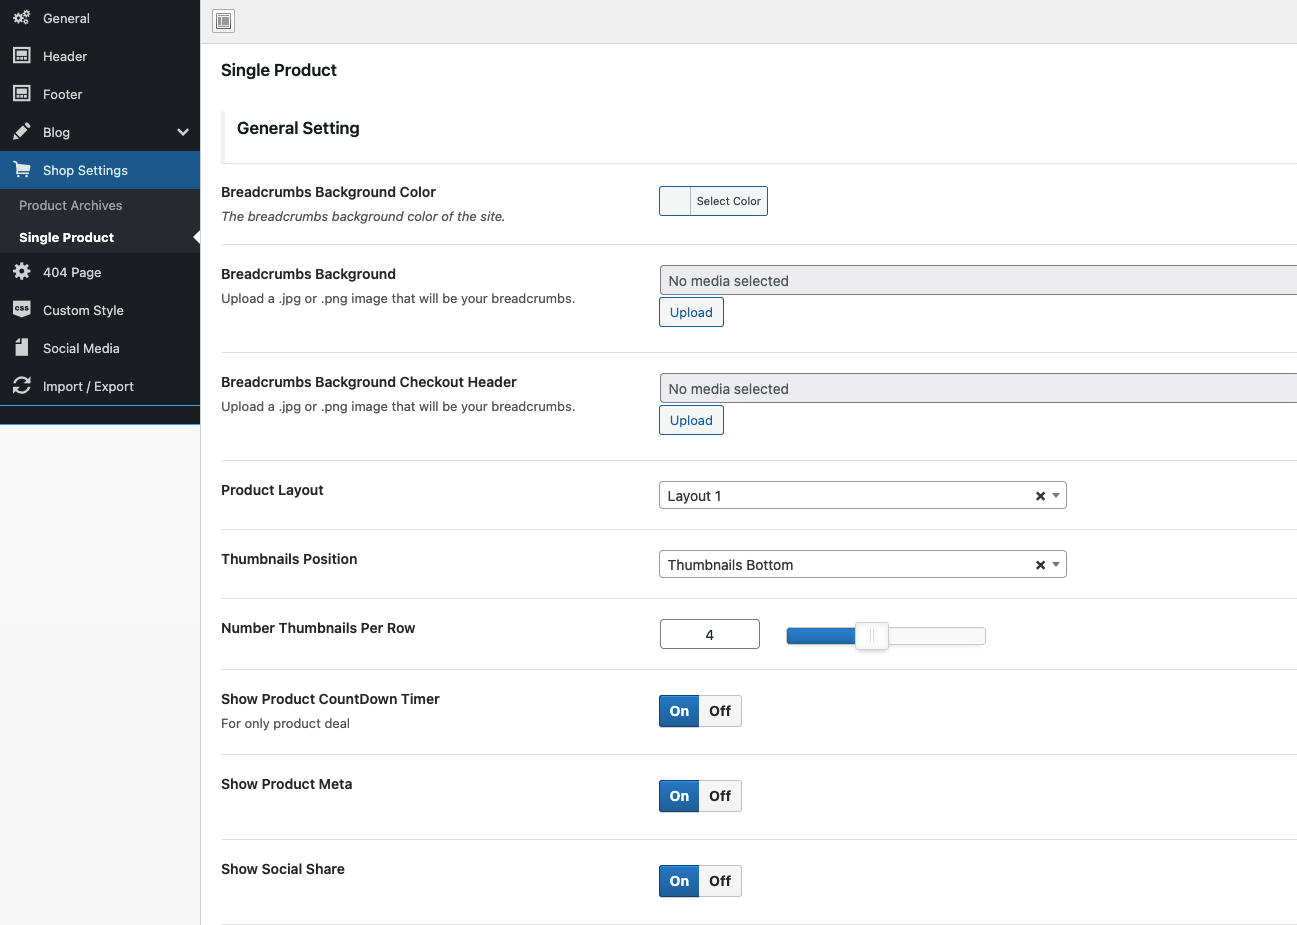Click the expand-all sections icon at top
Viewport: 1297px width, 925px height.
pos(224,21)
